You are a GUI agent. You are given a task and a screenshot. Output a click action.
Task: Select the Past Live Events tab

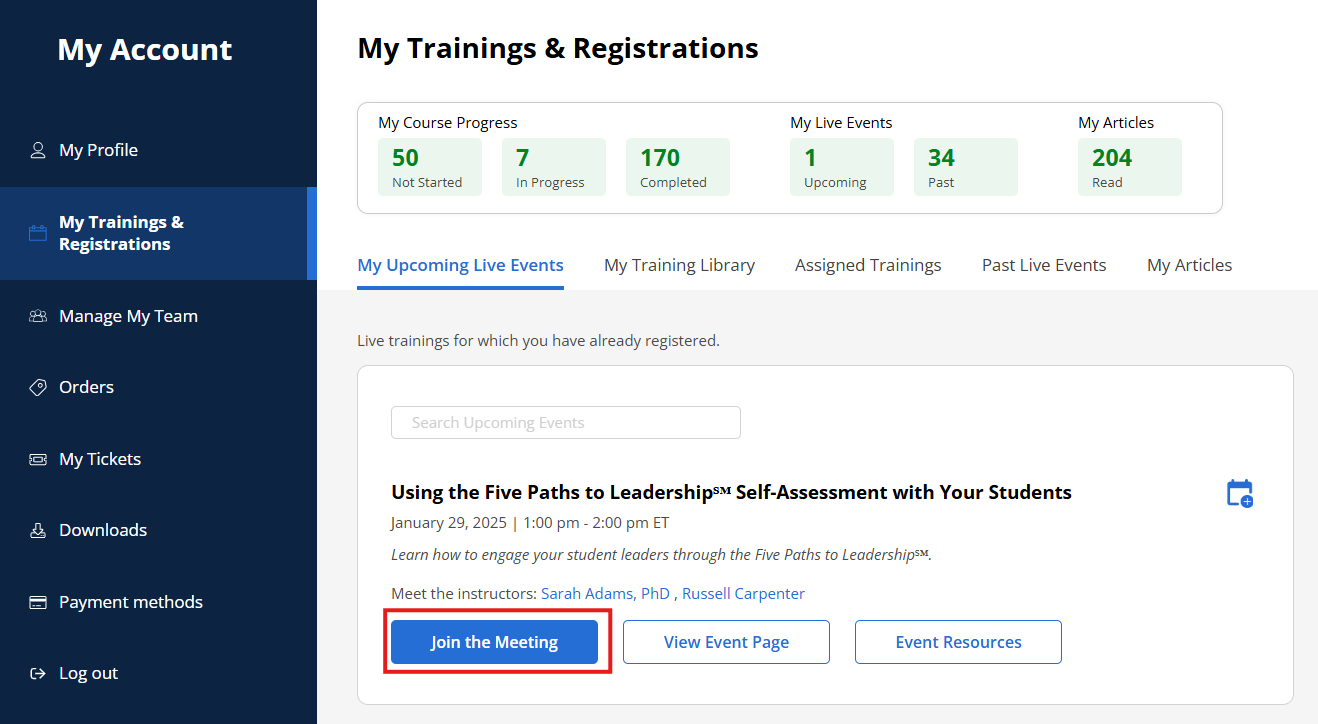(x=1044, y=265)
